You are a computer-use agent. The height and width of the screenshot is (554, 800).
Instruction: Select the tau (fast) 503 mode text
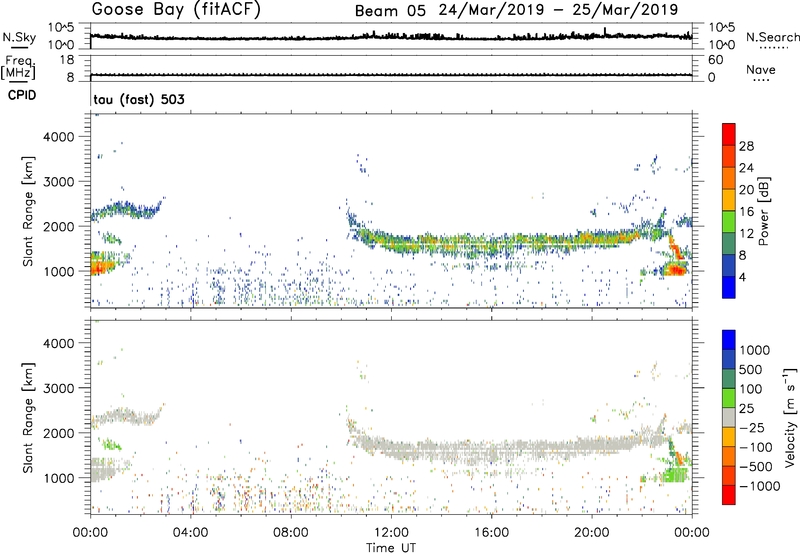[x=139, y=99]
